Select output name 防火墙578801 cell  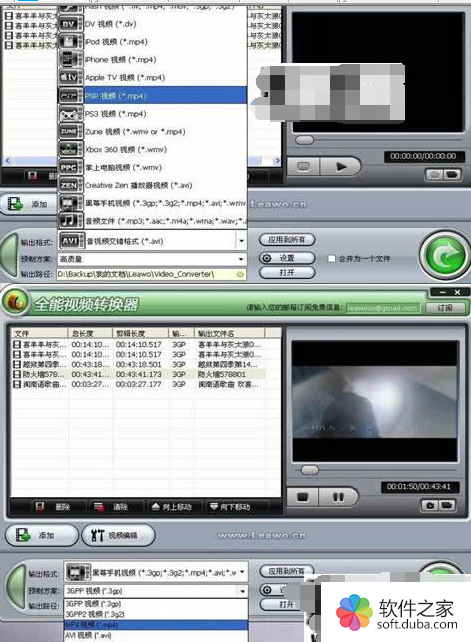(x=222, y=374)
